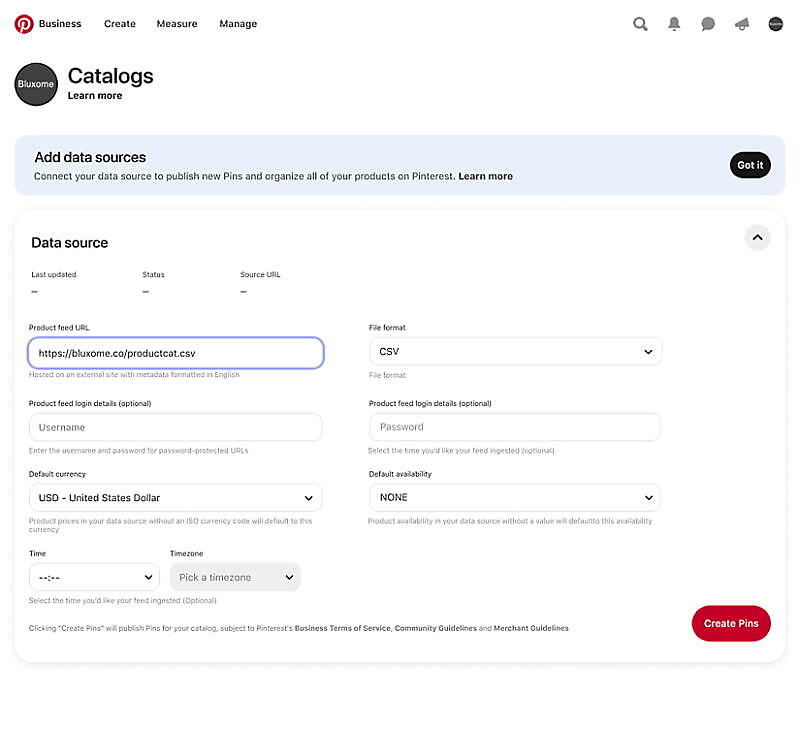
Task: Open the Create menu
Action: (x=119, y=24)
